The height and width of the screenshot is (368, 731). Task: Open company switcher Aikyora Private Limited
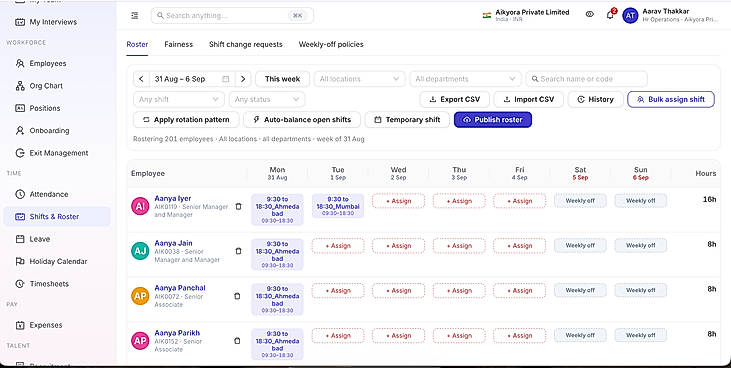point(526,15)
